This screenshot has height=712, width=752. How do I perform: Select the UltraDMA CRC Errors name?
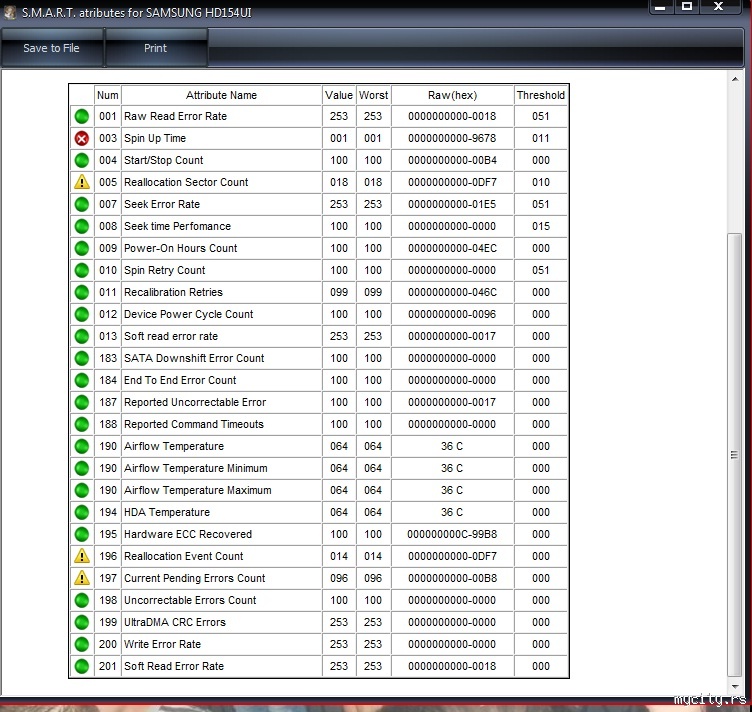click(175, 622)
